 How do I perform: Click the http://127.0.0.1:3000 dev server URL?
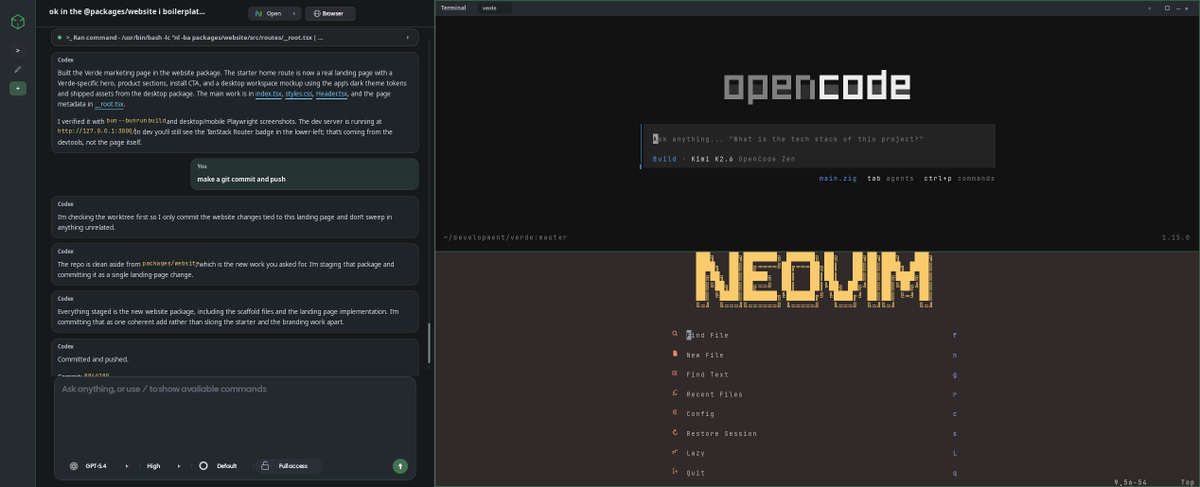click(x=95, y=131)
